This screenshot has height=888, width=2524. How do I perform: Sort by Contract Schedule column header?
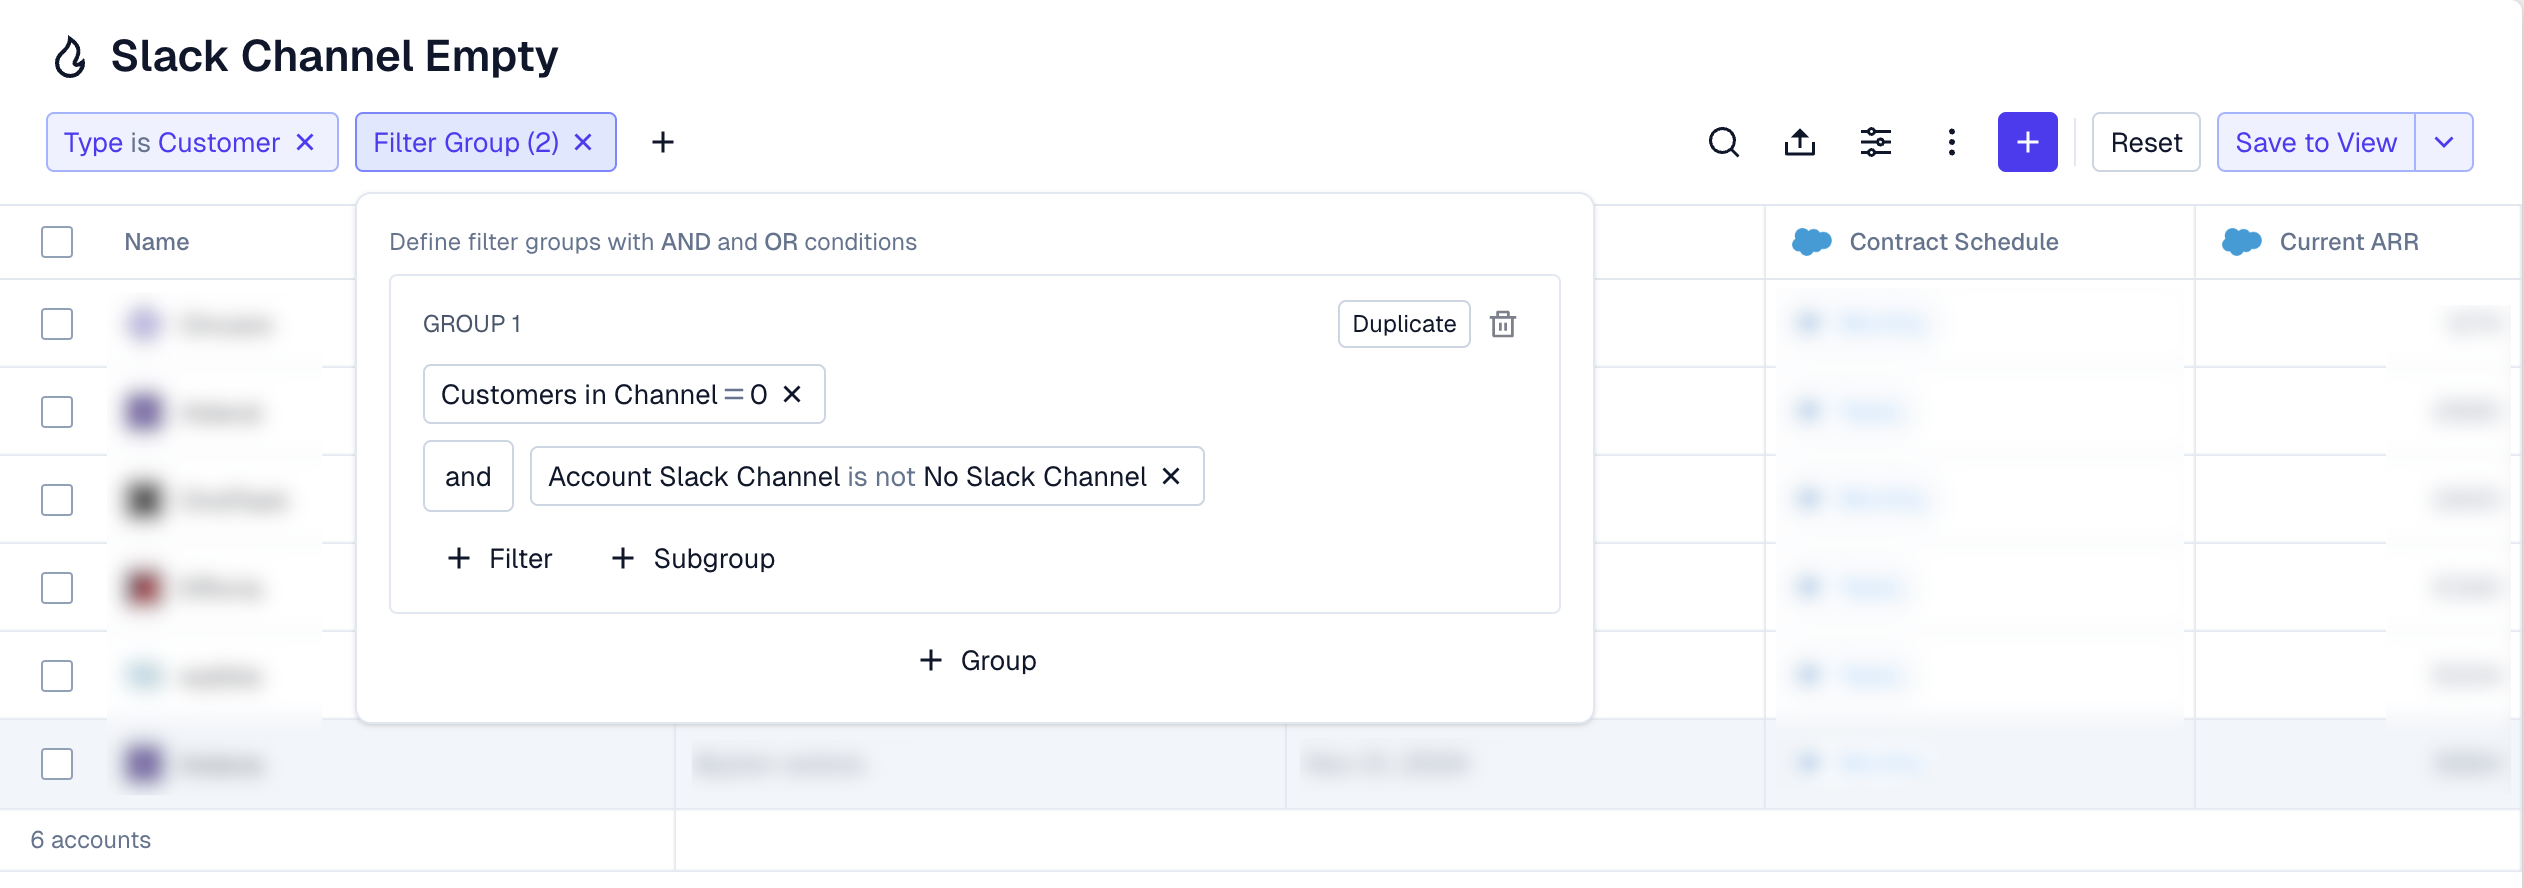(1953, 242)
